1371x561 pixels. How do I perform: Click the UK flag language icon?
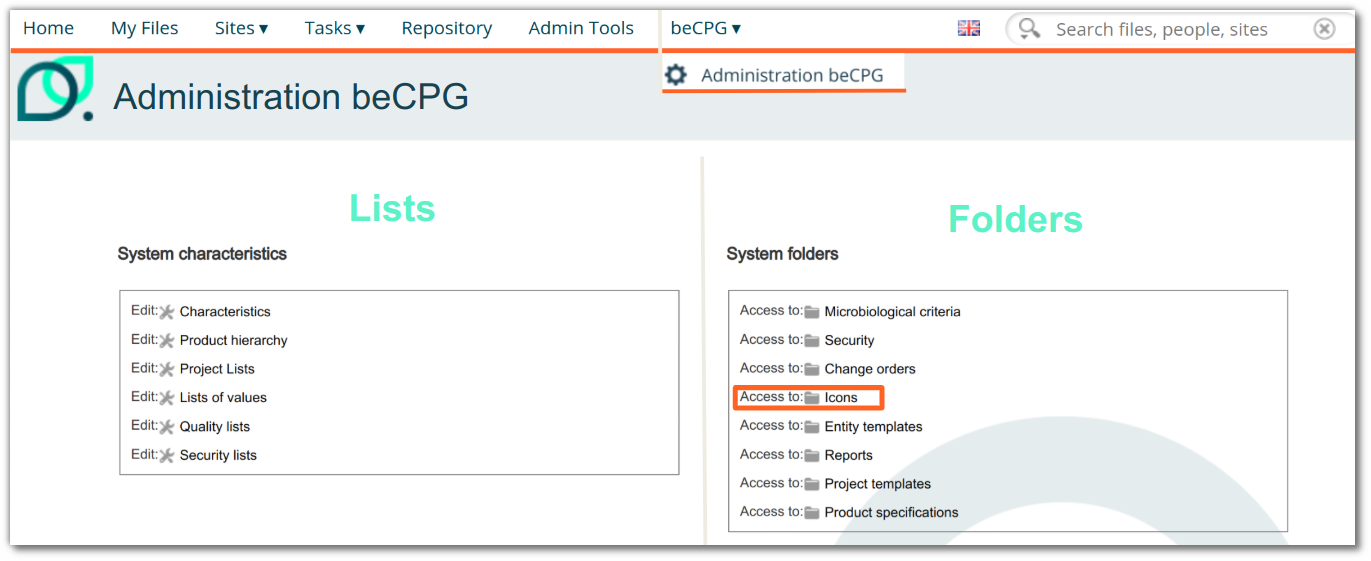coord(968,29)
